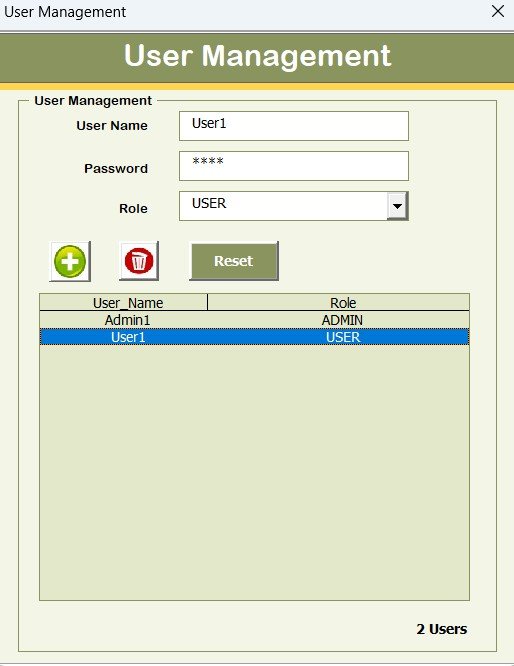Click the green plus add user icon
The width and height of the screenshot is (514, 666).
point(70,261)
